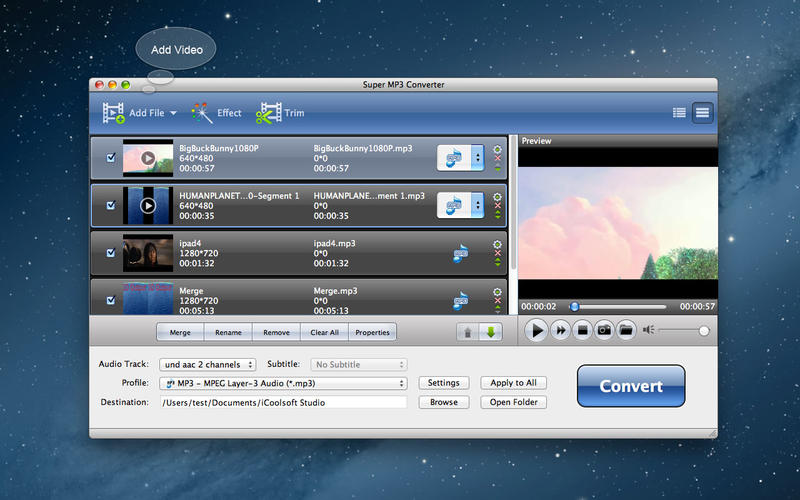Open the gear settings for BigBuckBunny1080P
800x500 pixels.
click(x=498, y=149)
